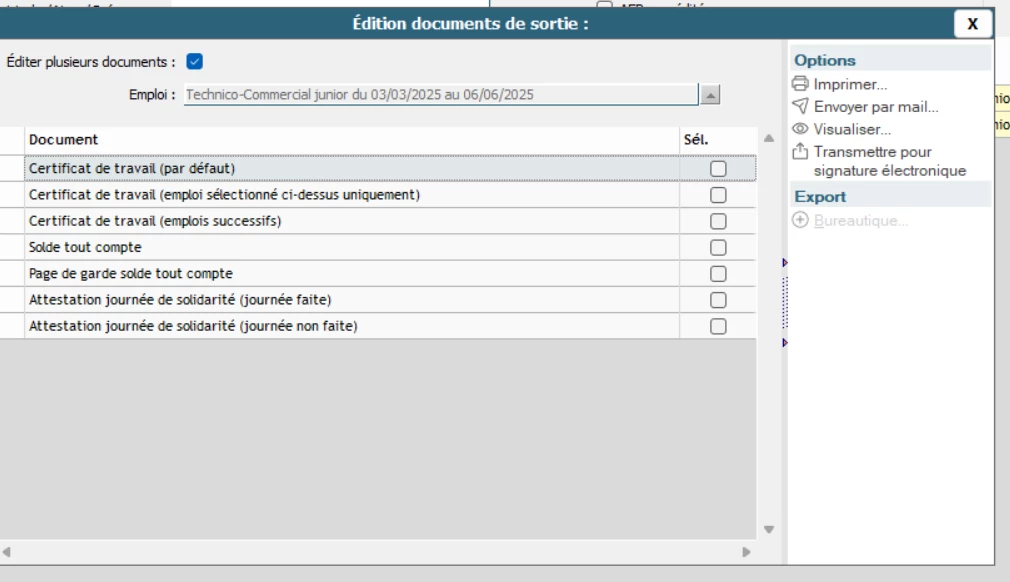Click the Emploi field Technico-Commercial junior
Viewport: 1010px width, 582px height.
(x=441, y=95)
